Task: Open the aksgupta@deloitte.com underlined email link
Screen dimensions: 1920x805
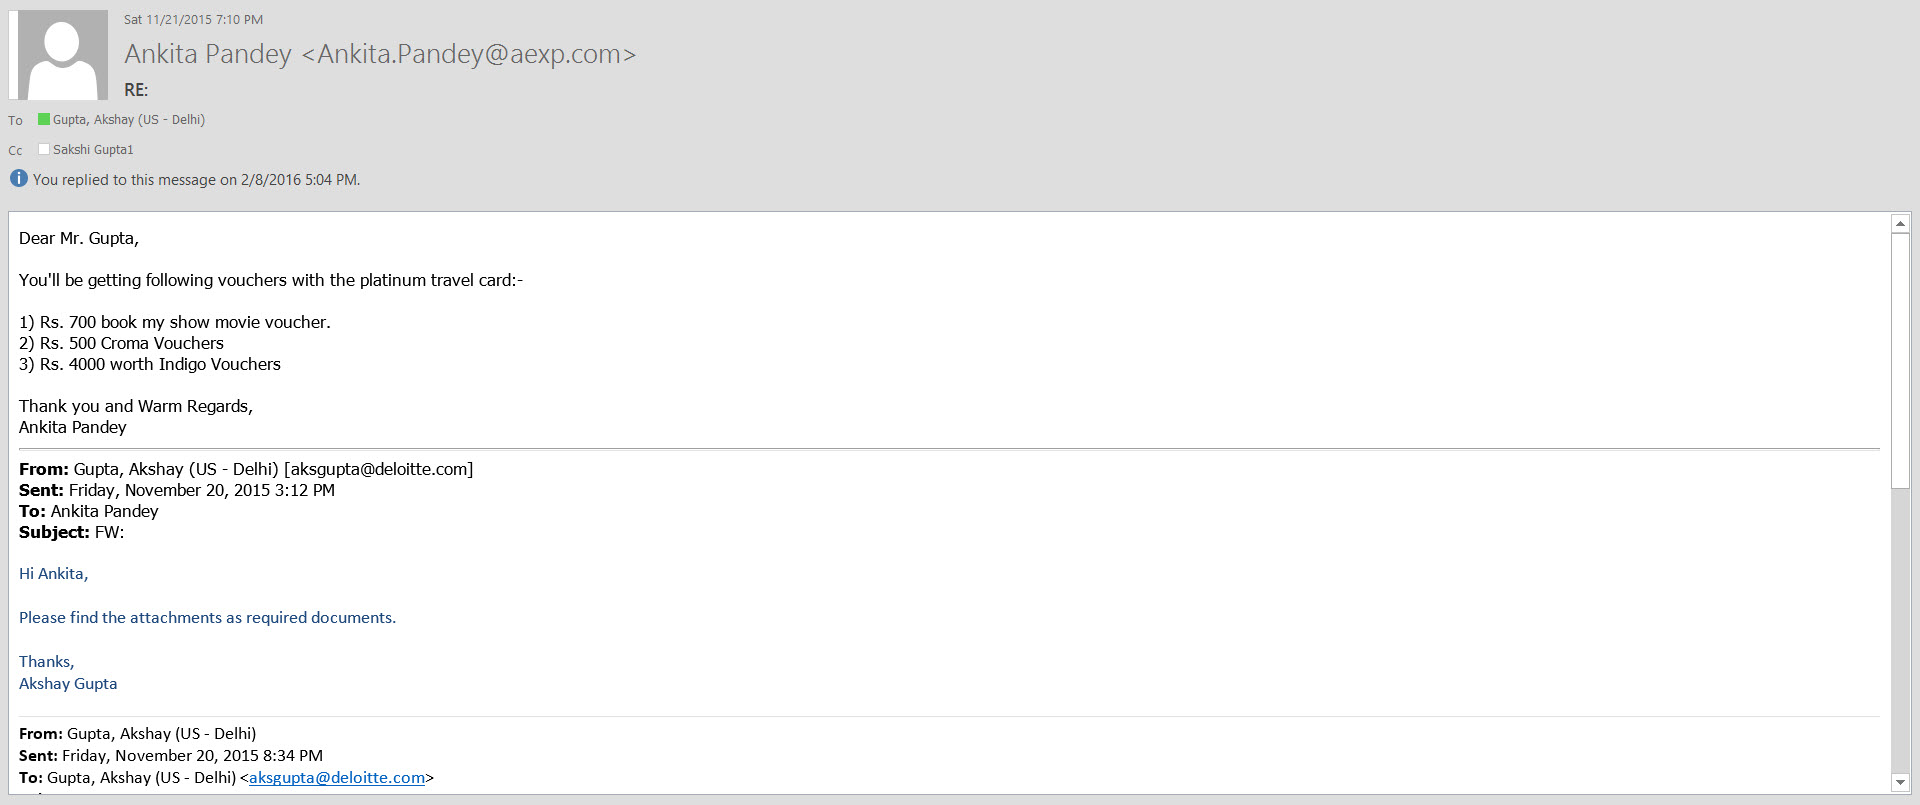Action: pos(337,778)
